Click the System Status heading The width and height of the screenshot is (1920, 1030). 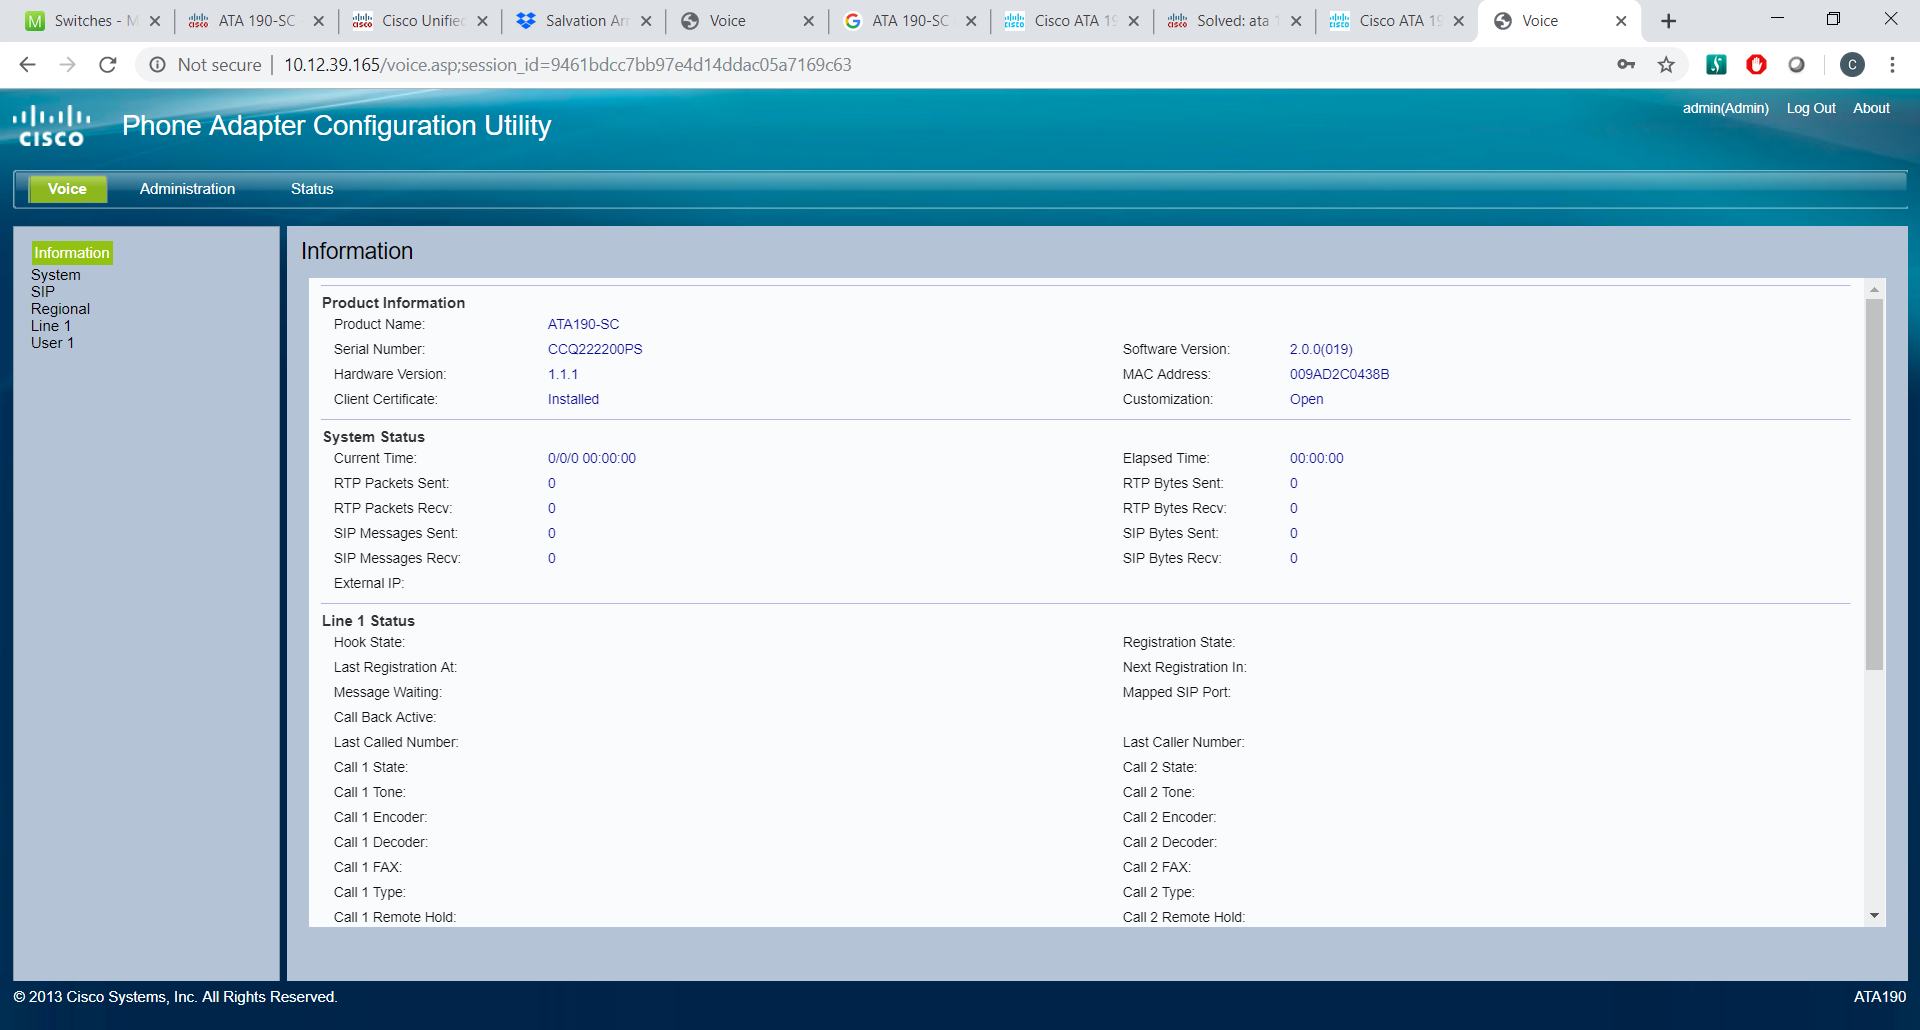(x=373, y=437)
